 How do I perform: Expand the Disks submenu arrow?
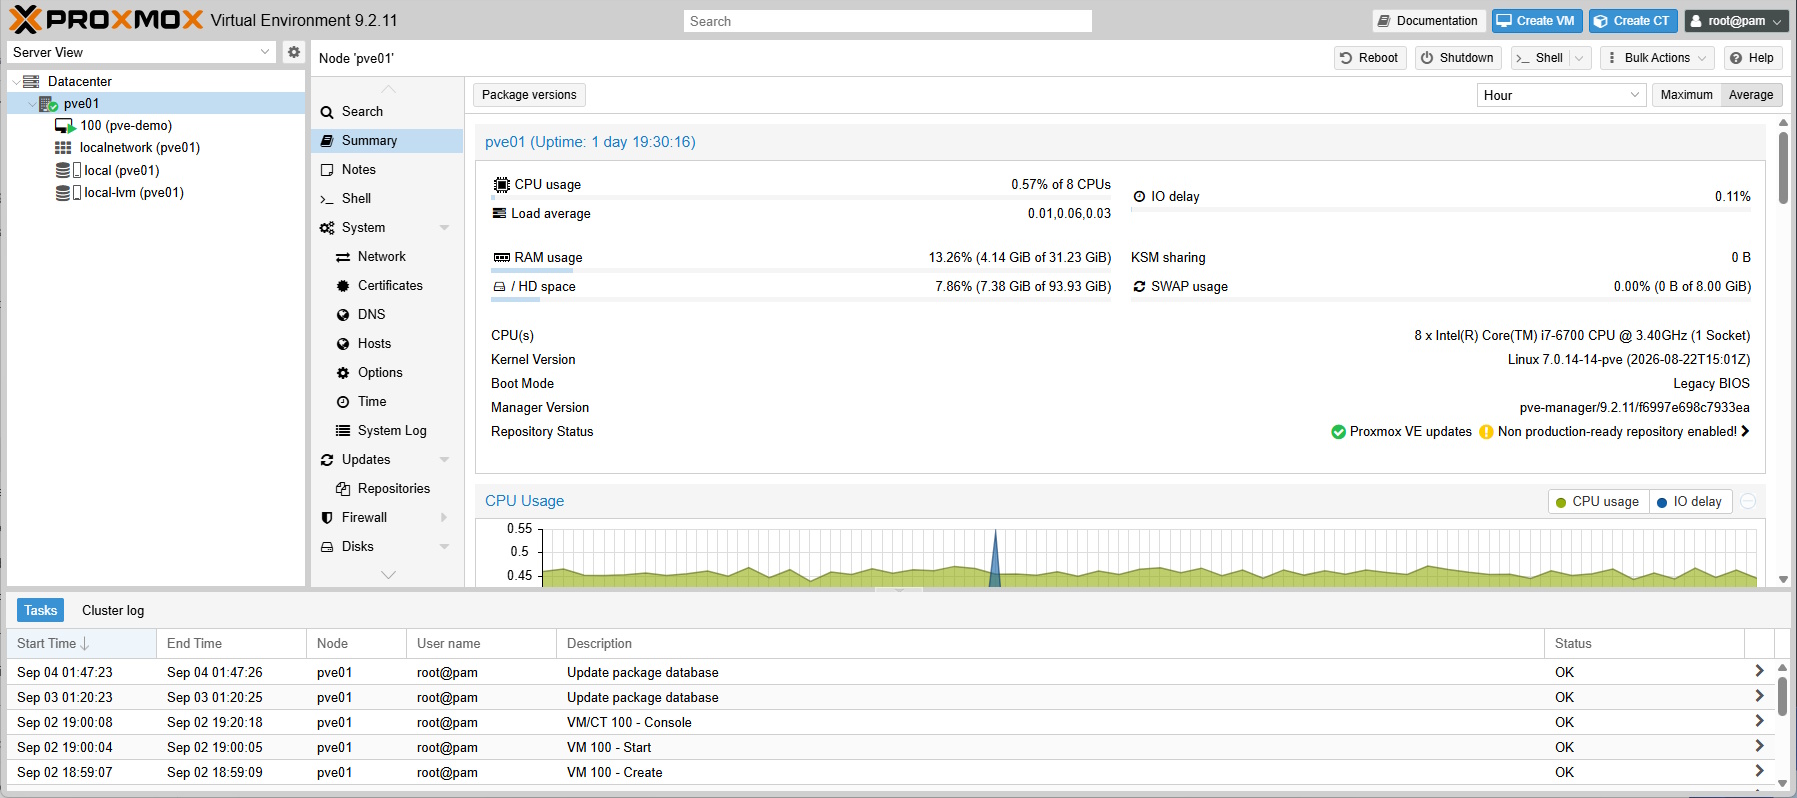click(444, 547)
